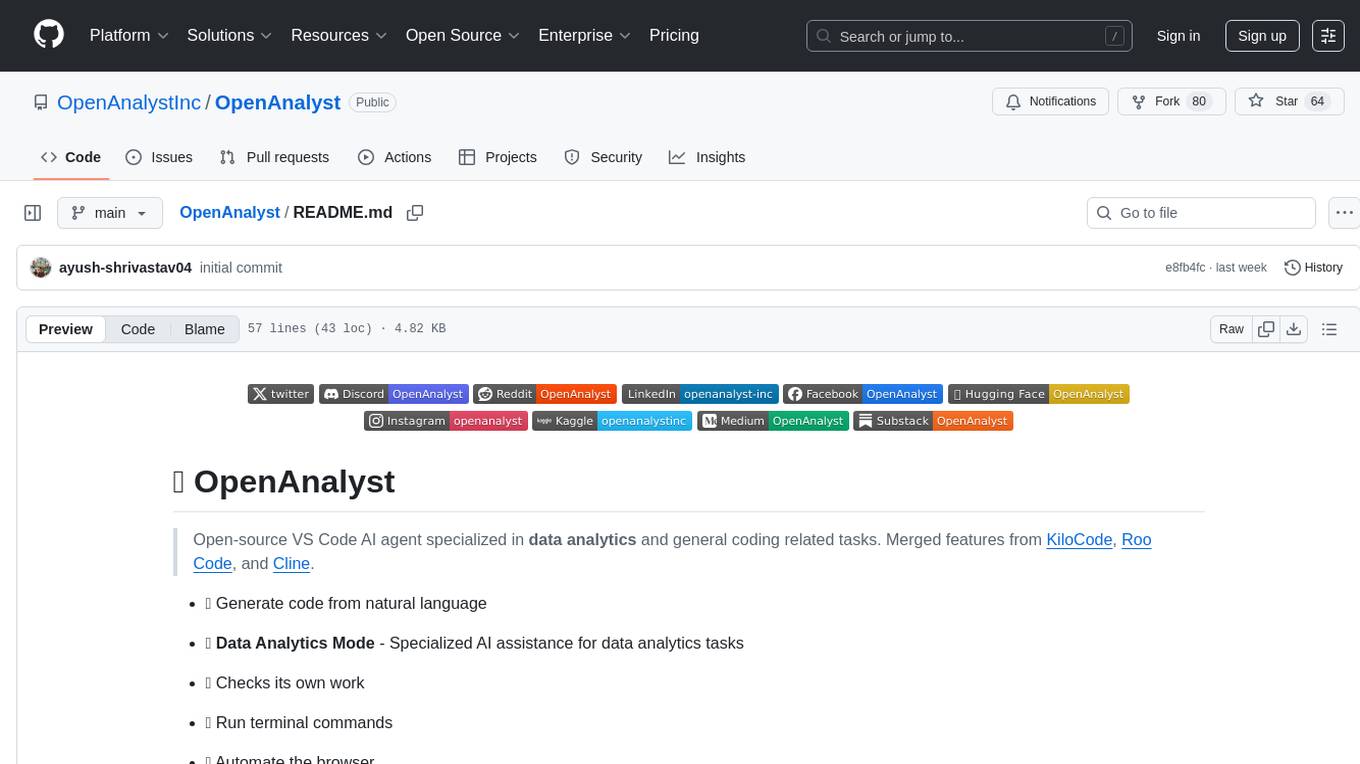Open commit e8fb4fc
The image size is (1360, 764).
(1185, 267)
